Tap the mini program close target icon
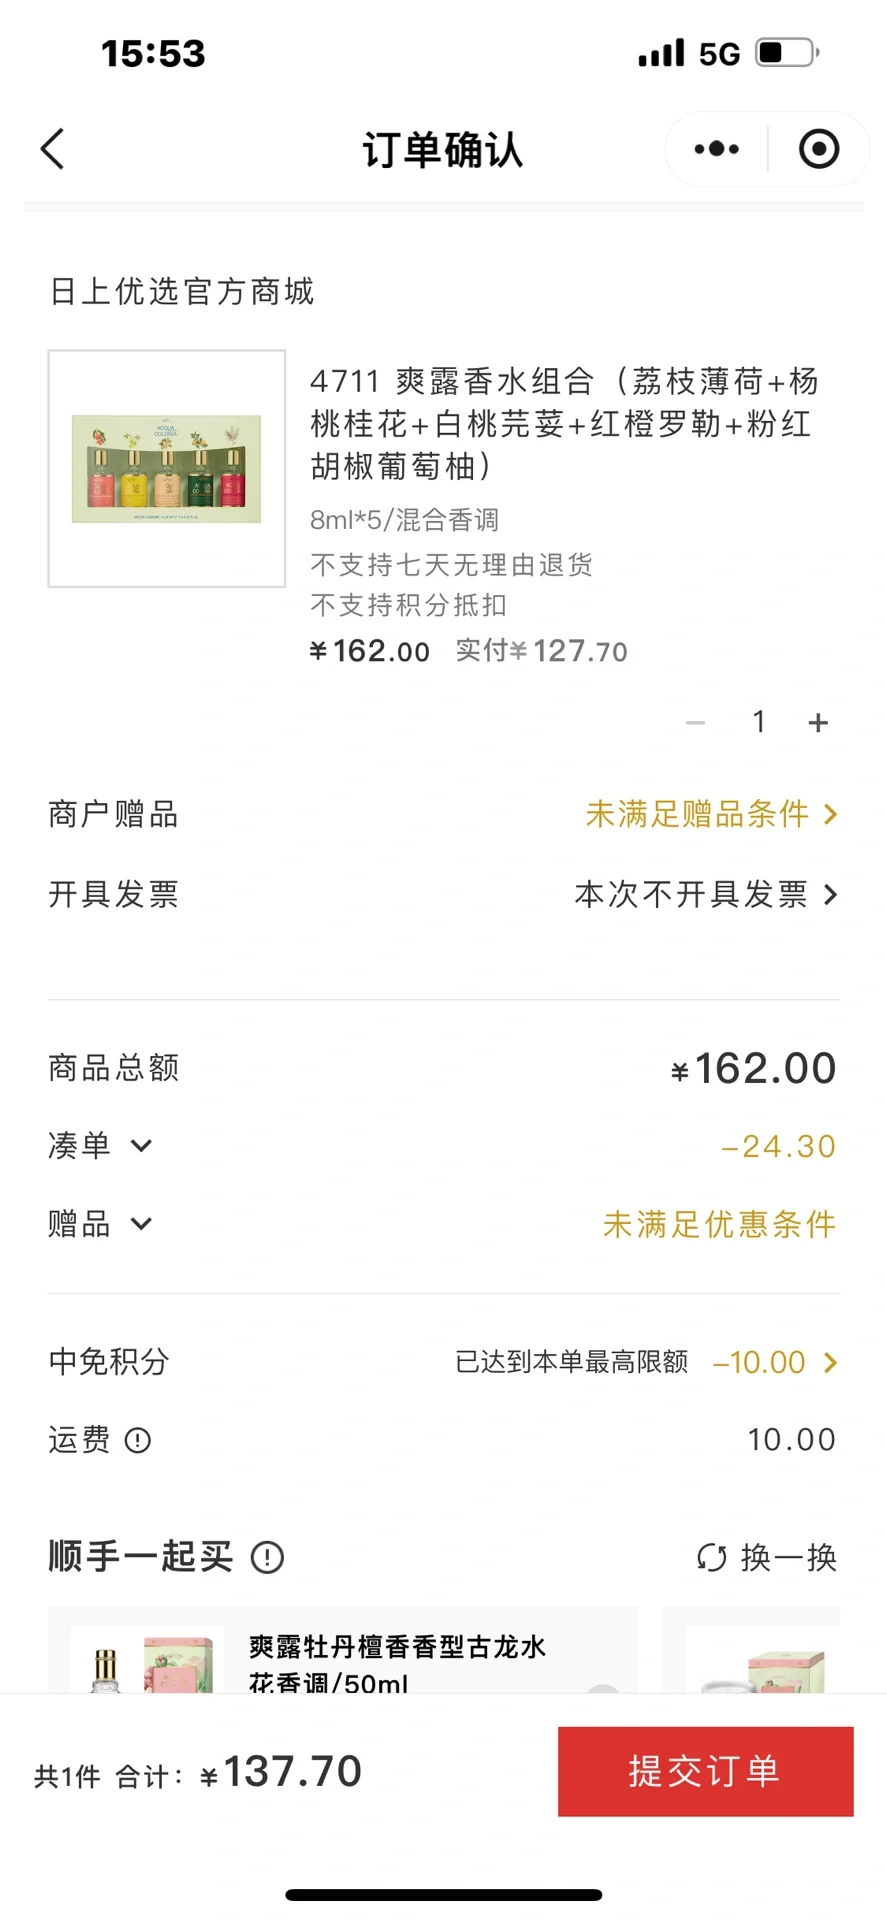Image resolution: width=887 pixels, height=1920 pixels. (818, 150)
